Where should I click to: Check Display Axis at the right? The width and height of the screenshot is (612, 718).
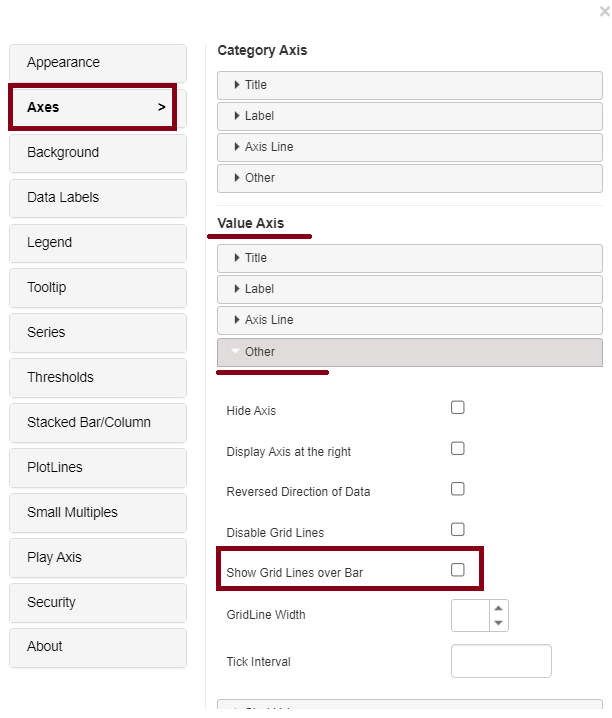[x=458, y=449]
